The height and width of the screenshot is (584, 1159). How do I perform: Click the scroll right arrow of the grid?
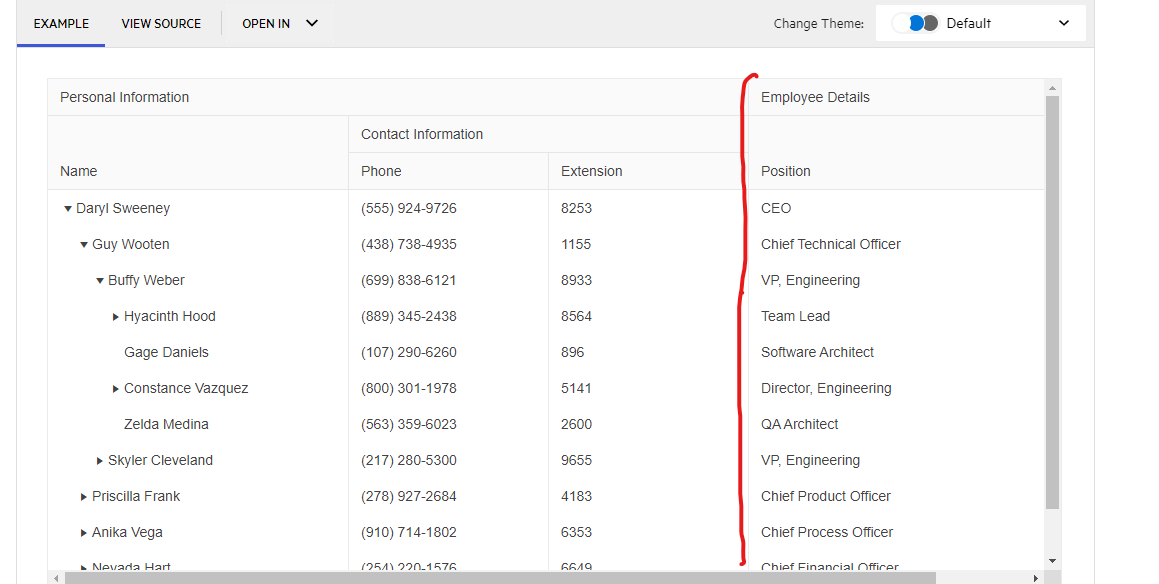click(1035, 578)
